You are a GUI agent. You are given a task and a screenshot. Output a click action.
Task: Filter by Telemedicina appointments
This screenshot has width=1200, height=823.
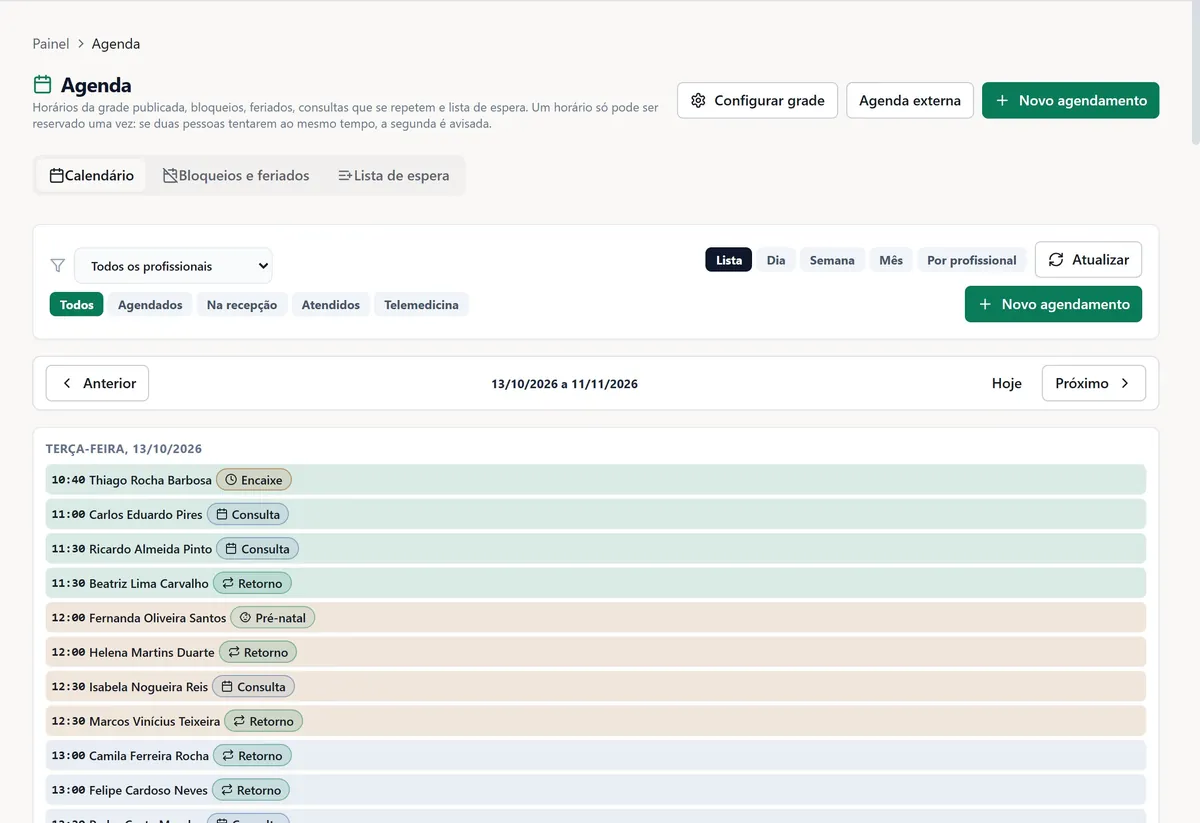pos(422,305)
